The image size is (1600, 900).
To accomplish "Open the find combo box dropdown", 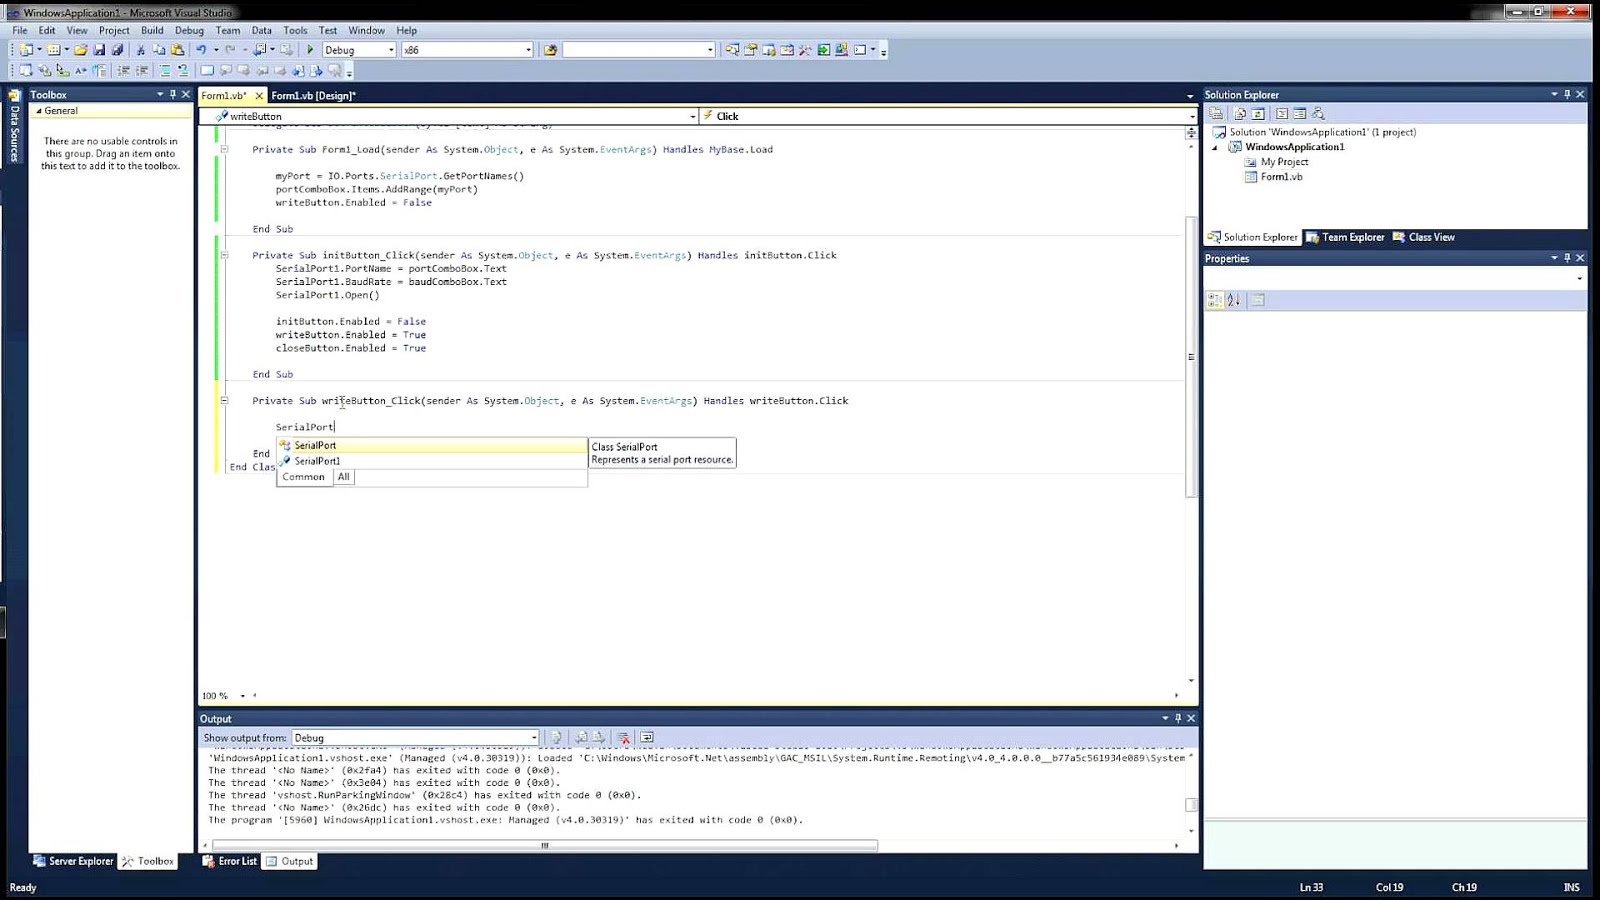I will (x=710, y=50).
